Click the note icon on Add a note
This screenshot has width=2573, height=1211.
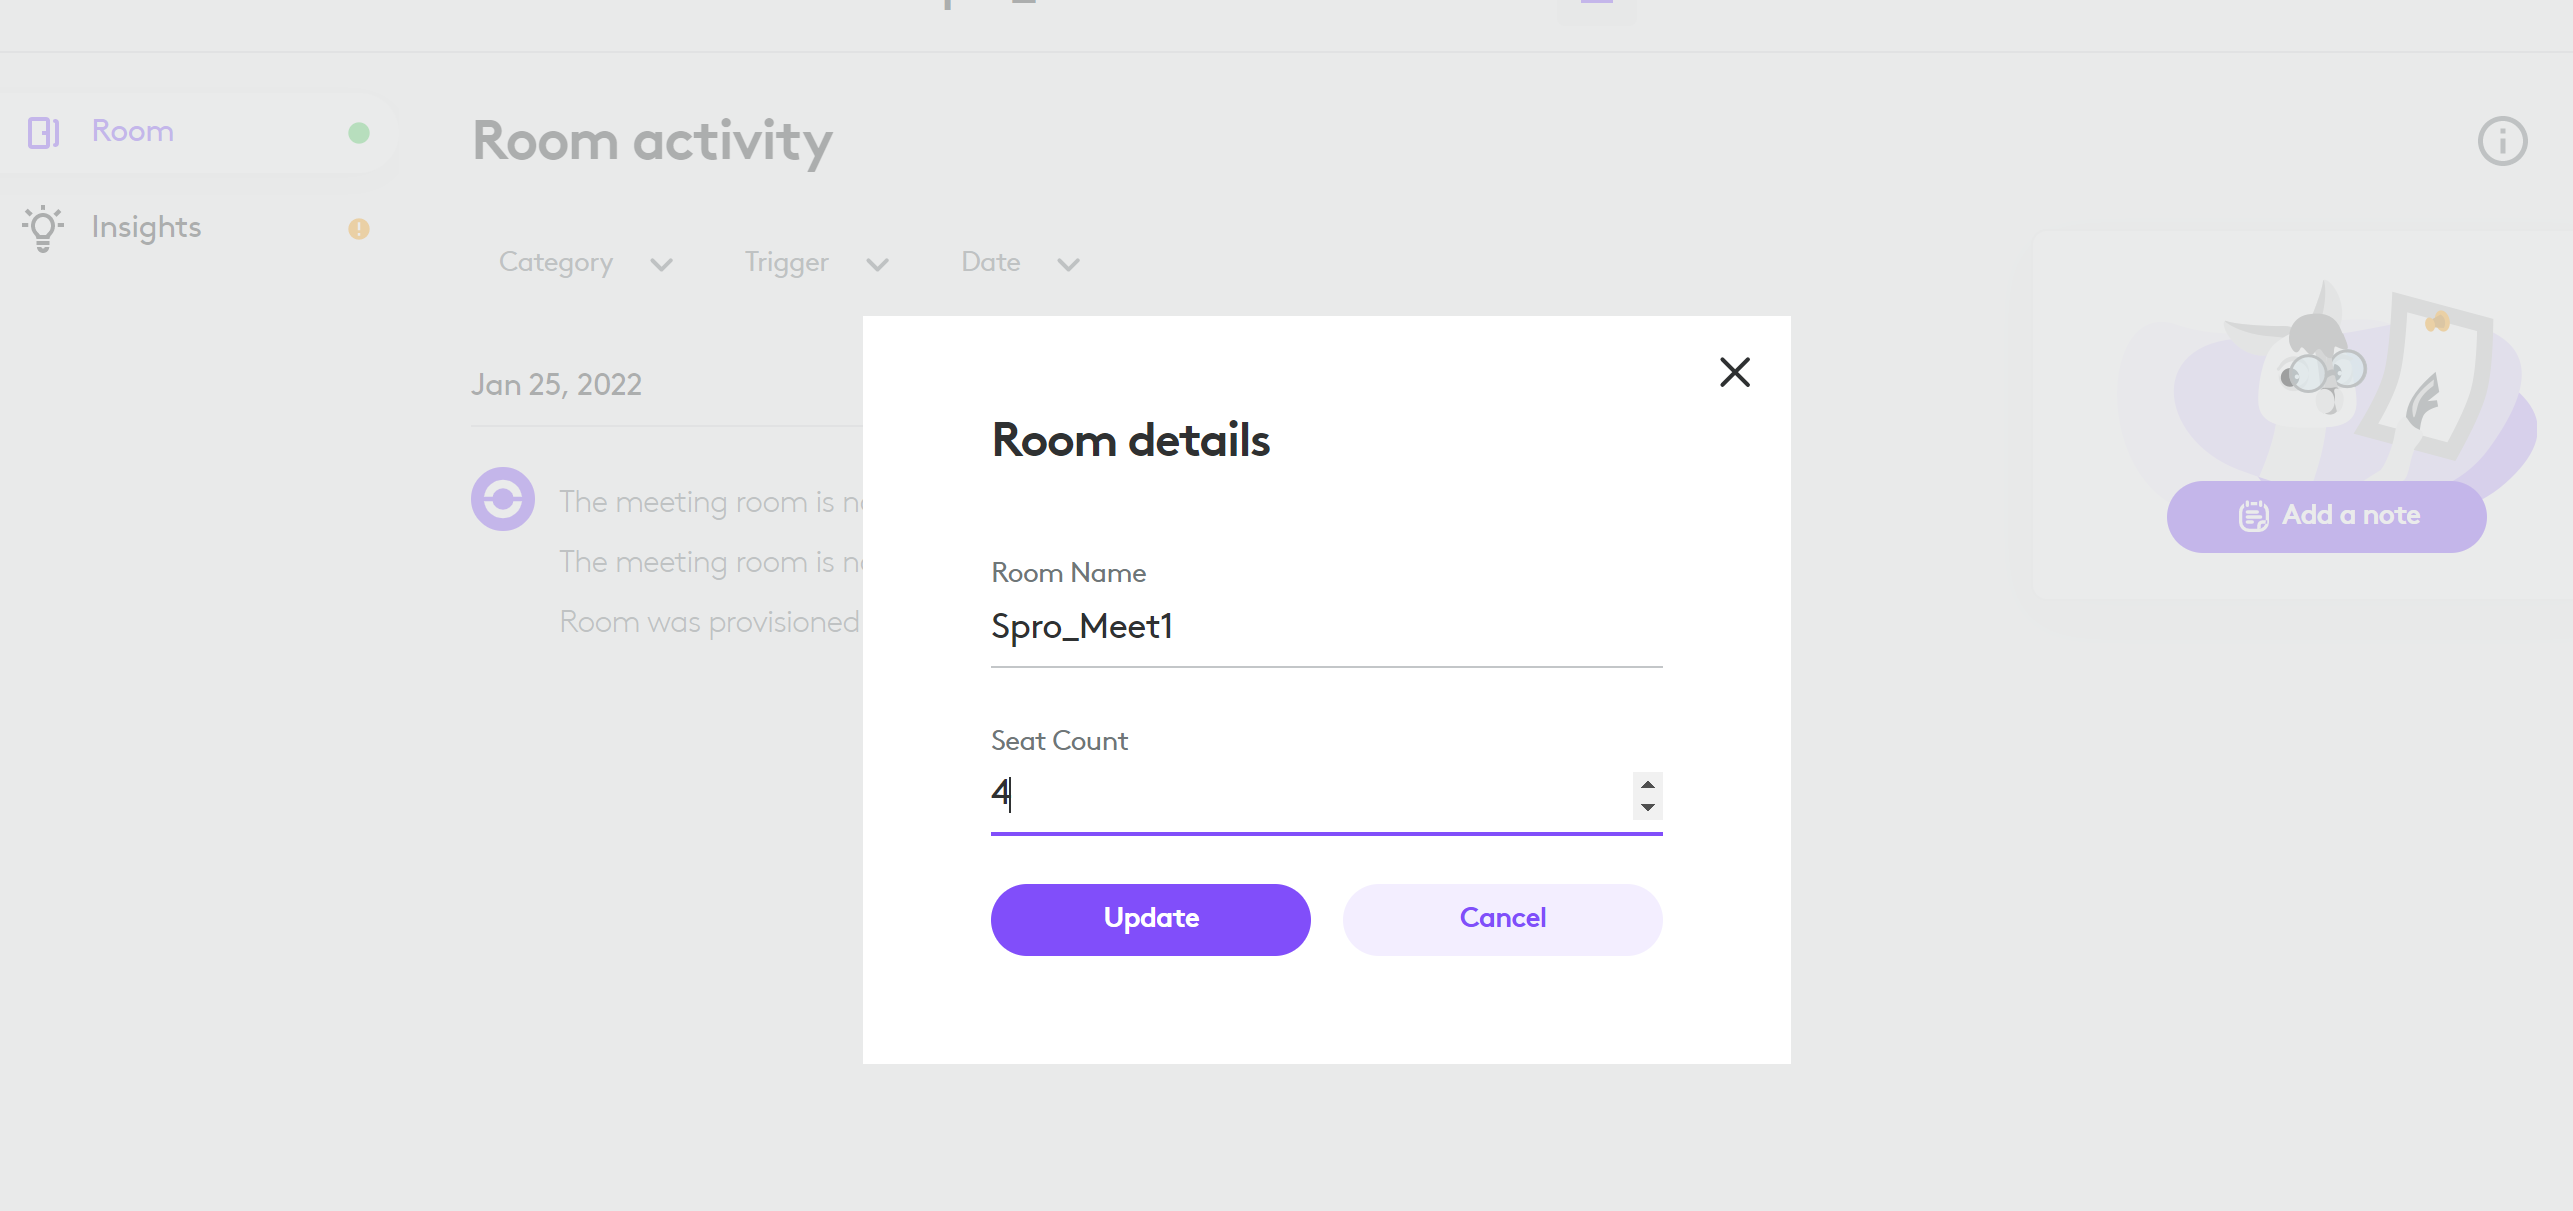[x=2253, y=516]
